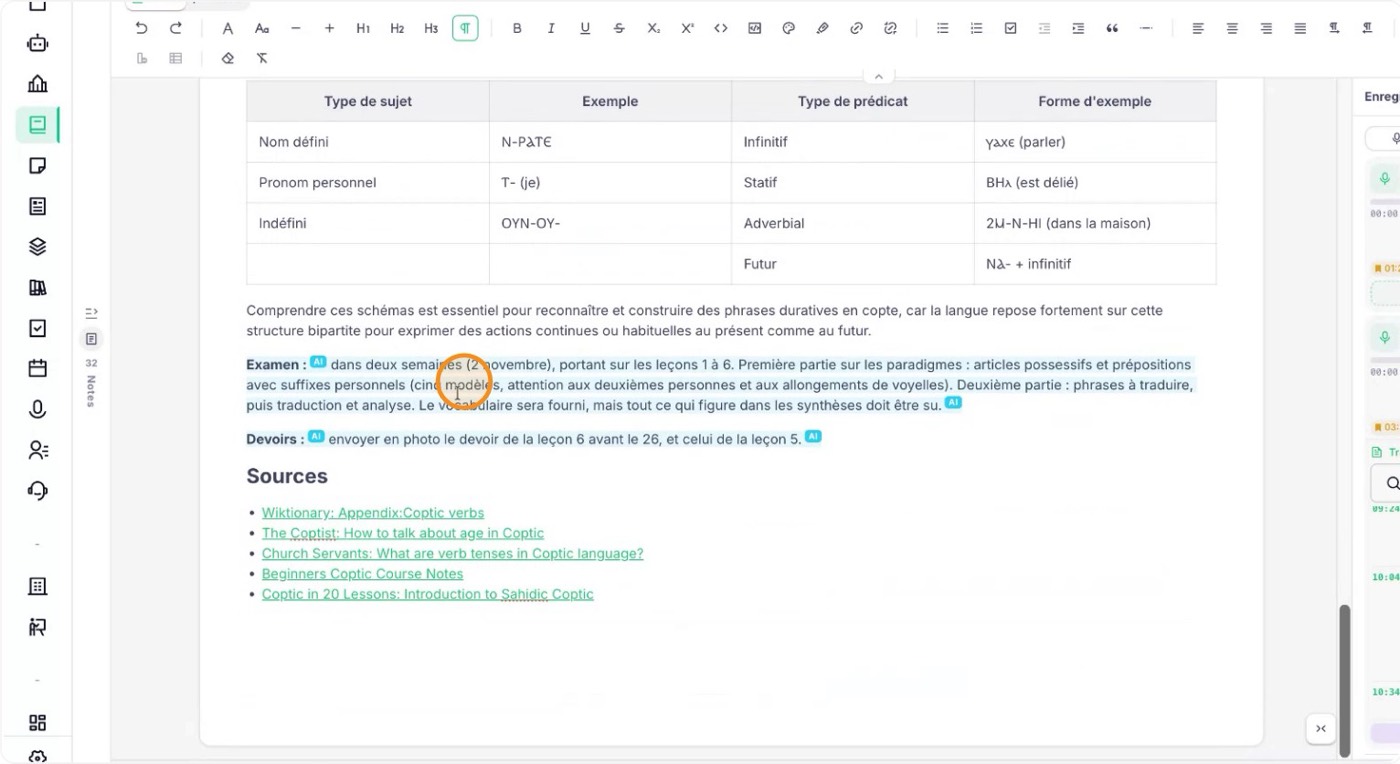Open the 32 Notes panel icon
The width and height of the screenshot is (1400, 764).
91,339
